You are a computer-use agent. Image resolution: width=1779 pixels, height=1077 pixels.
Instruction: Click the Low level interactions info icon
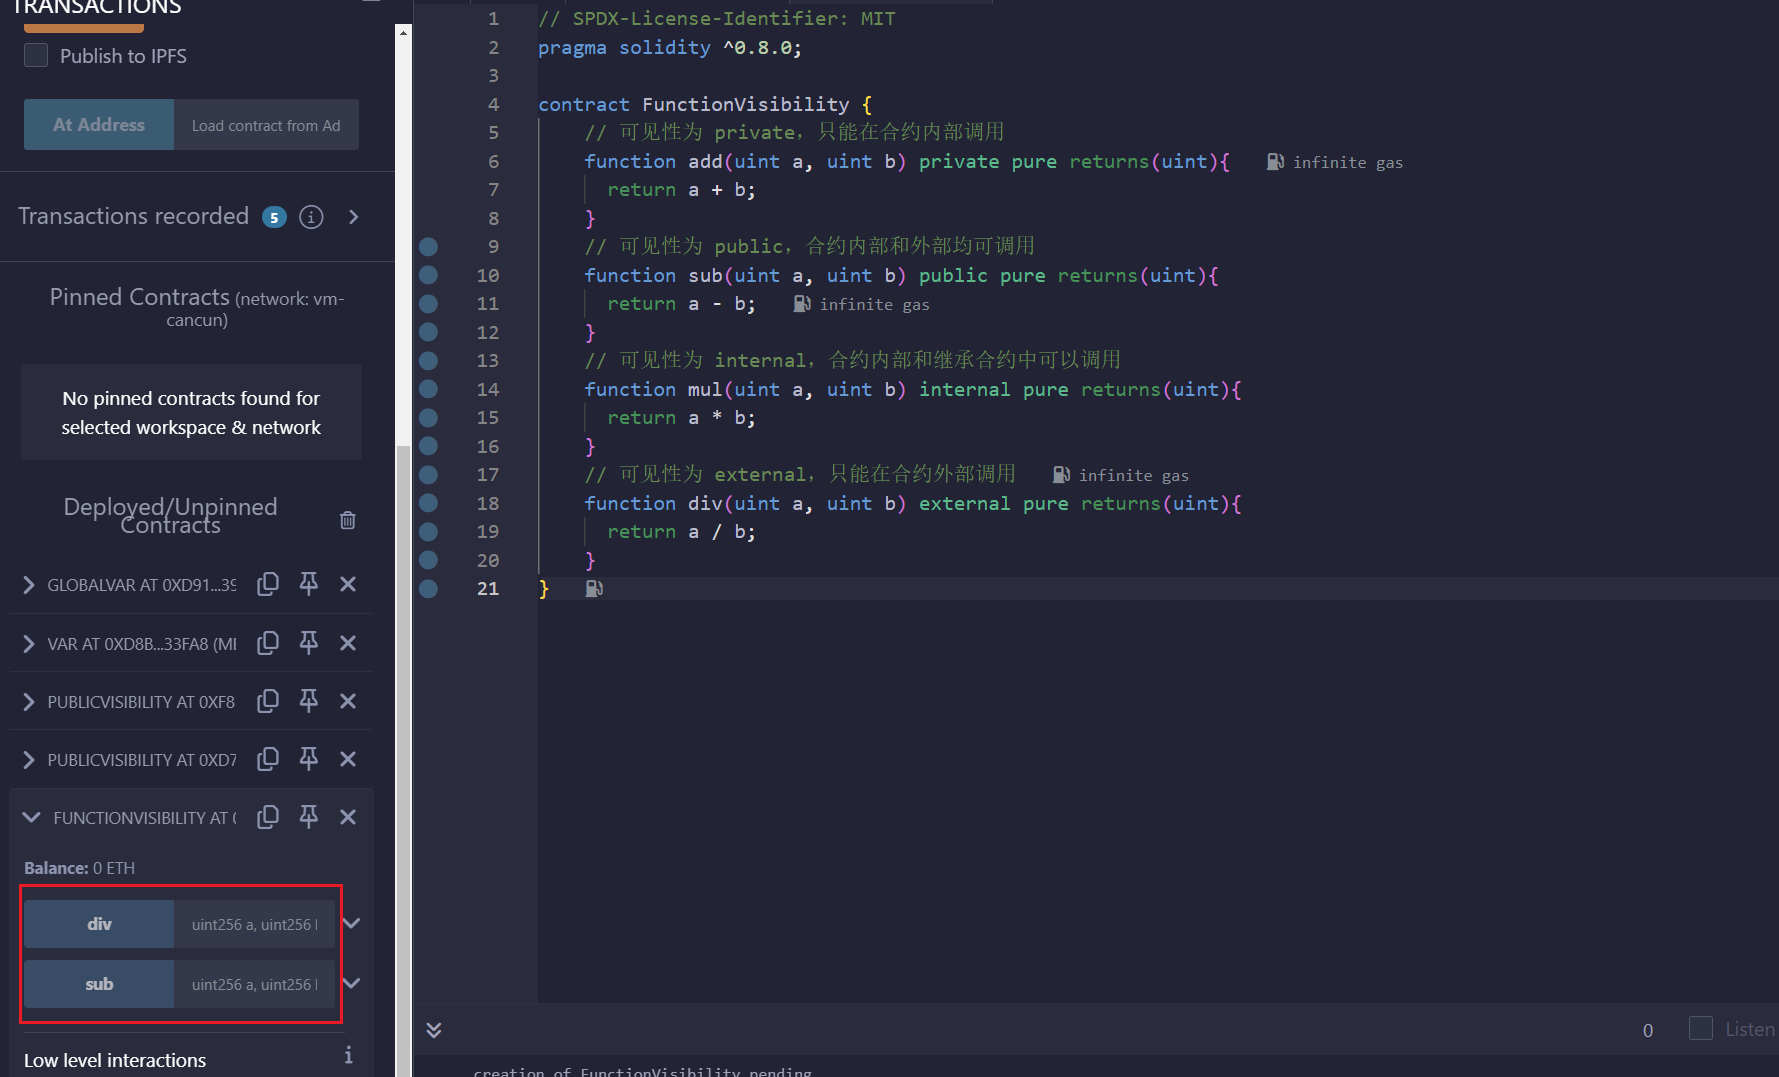(x=348, y=1055)
